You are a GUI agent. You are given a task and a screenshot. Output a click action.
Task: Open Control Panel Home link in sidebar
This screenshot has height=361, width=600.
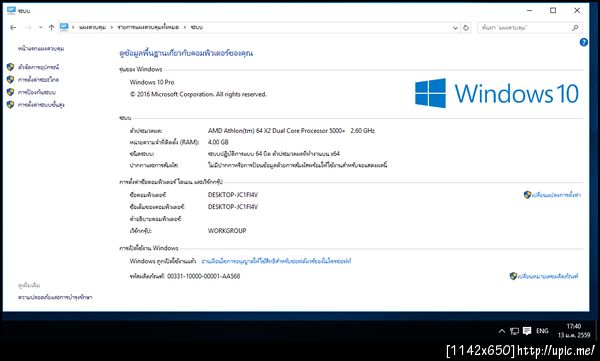pyautogui.click(x=41, y=49)
